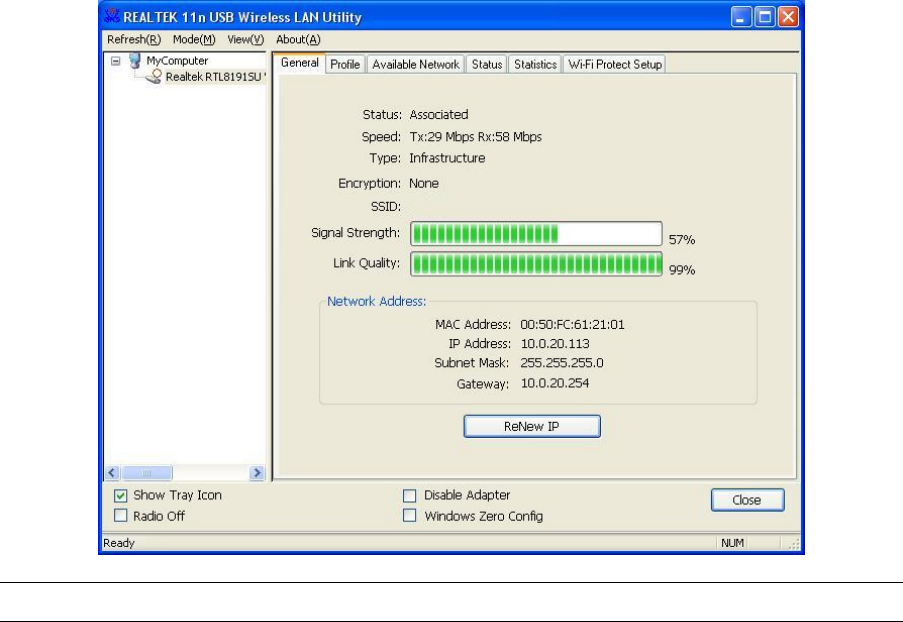This screenshot has height=622, width=903.
Task: Enable Windows Zero Config checkbox
Action: (x=409, y=515)
